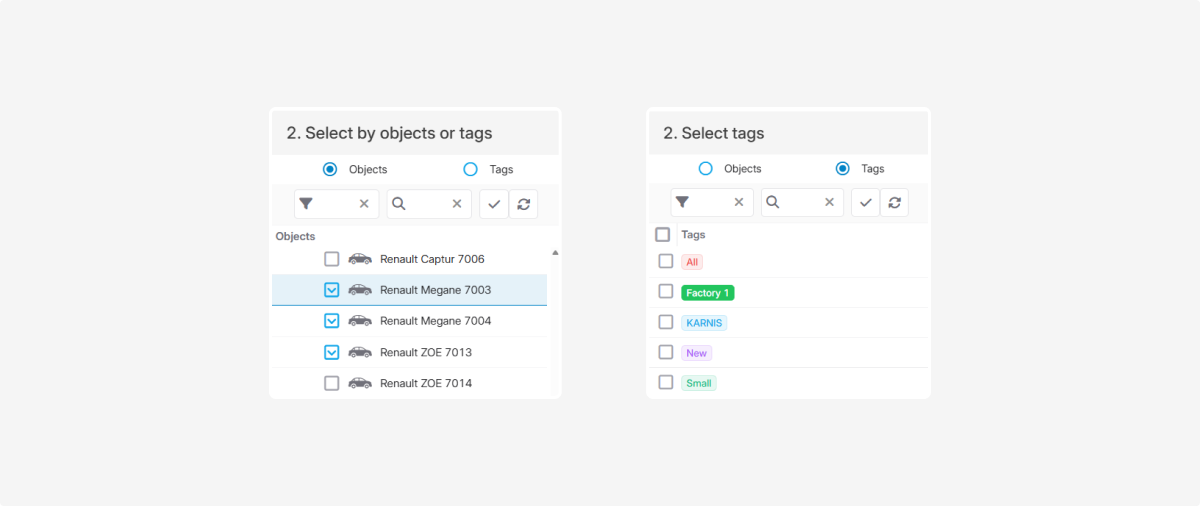Clear the filter field in Objects panel

coord(364,204)
